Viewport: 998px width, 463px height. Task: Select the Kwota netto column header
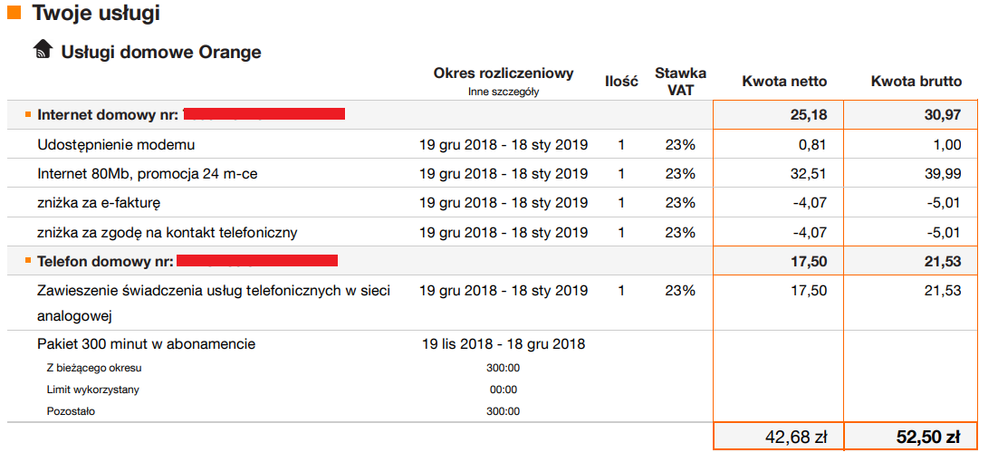pos(784,82)
